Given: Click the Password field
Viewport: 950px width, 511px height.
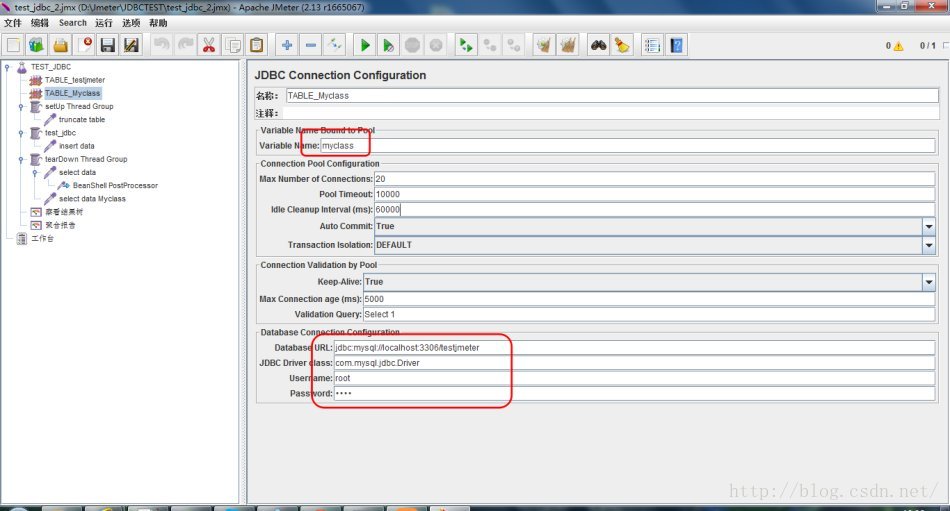Looking at the screenshot, I should tap(634, 393).
